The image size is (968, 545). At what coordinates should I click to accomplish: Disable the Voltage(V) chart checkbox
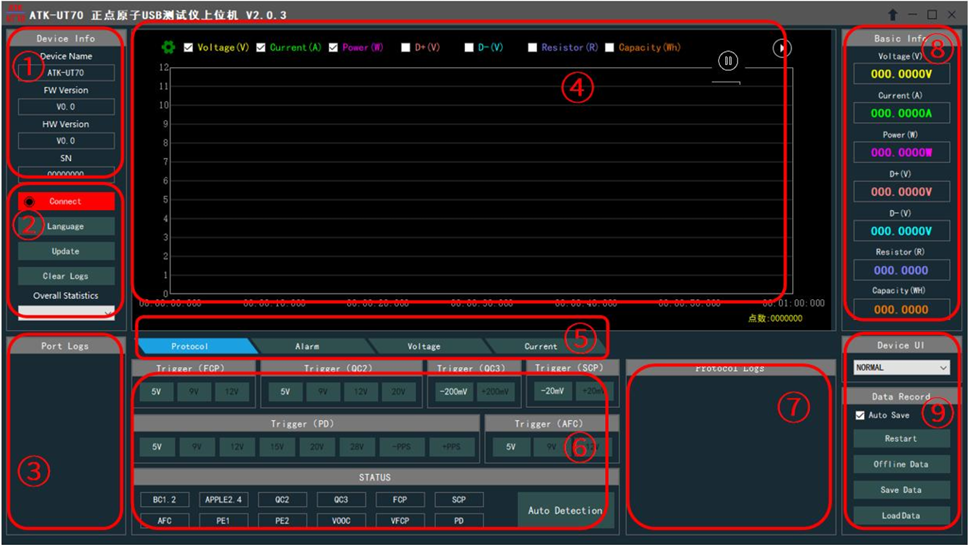click(x=189, y=47)
